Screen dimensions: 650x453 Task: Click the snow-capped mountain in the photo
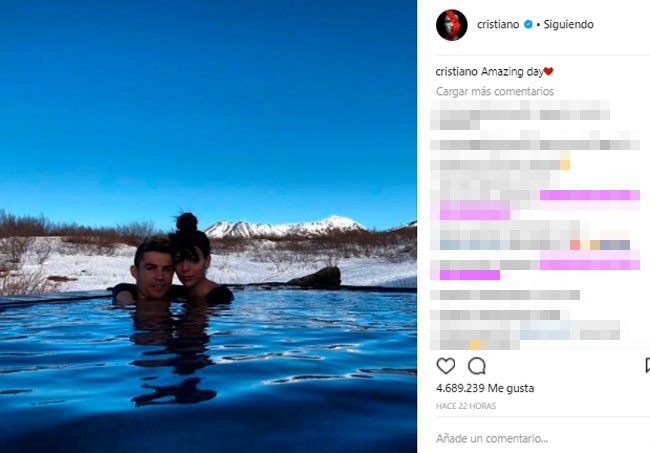286,227
